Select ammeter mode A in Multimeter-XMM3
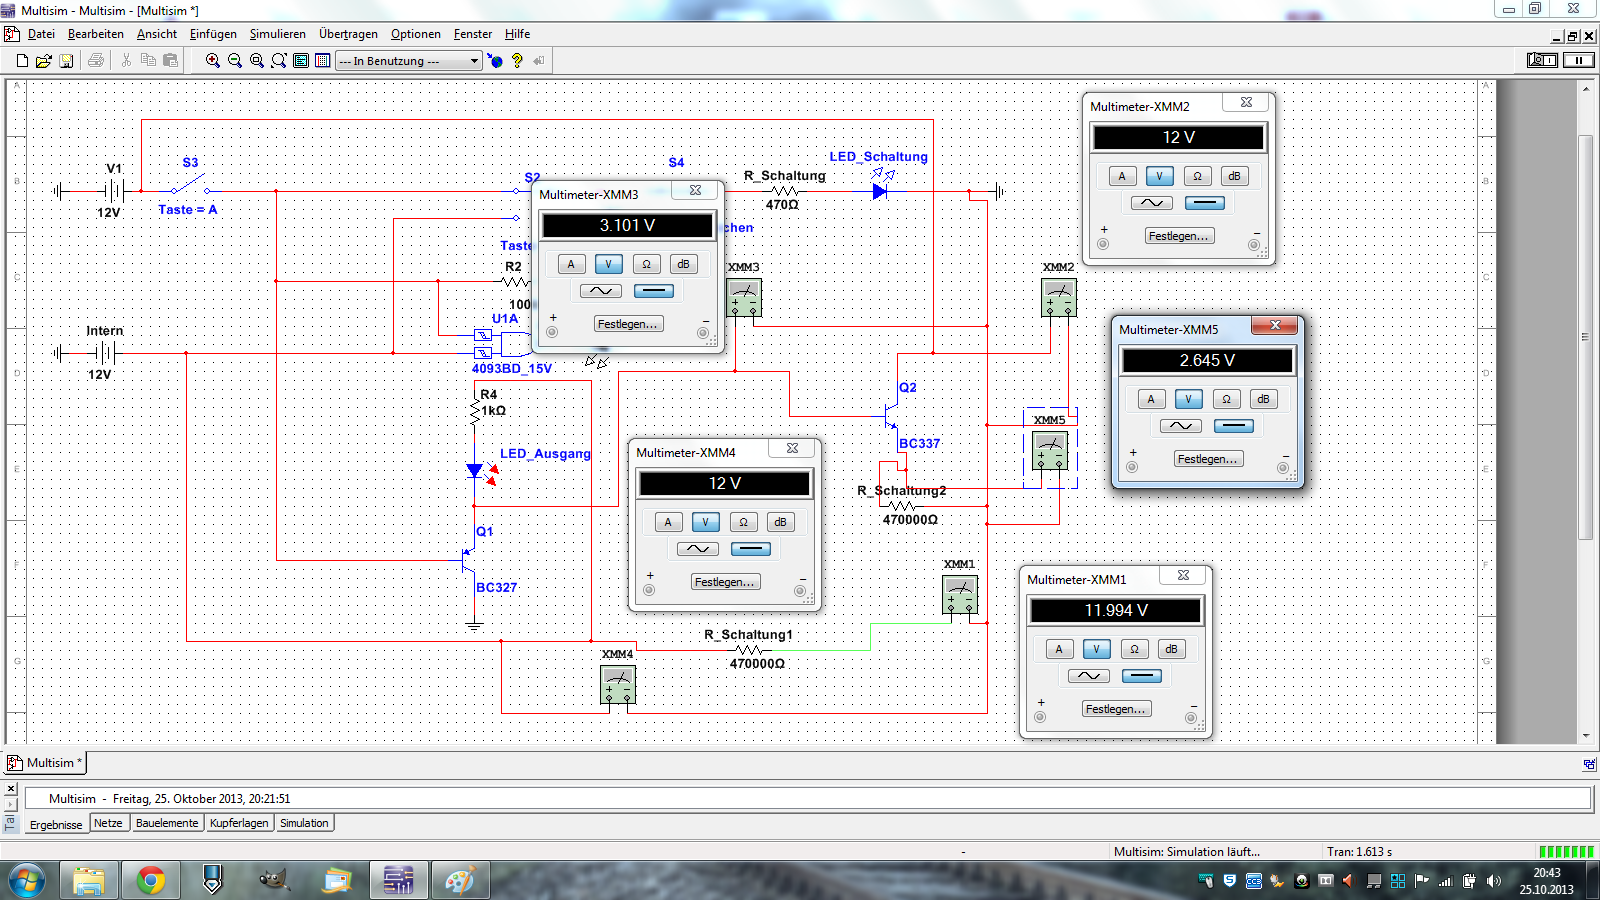 coord(571,264)
